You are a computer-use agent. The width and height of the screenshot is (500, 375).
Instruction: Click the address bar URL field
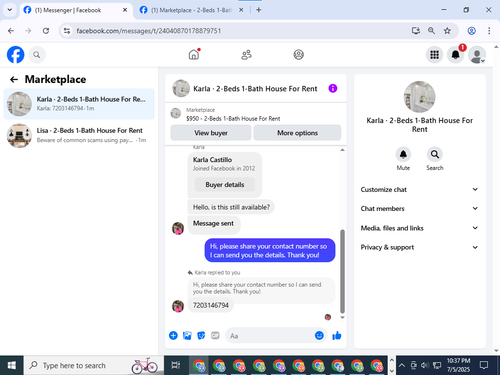[x=240, y=31]
